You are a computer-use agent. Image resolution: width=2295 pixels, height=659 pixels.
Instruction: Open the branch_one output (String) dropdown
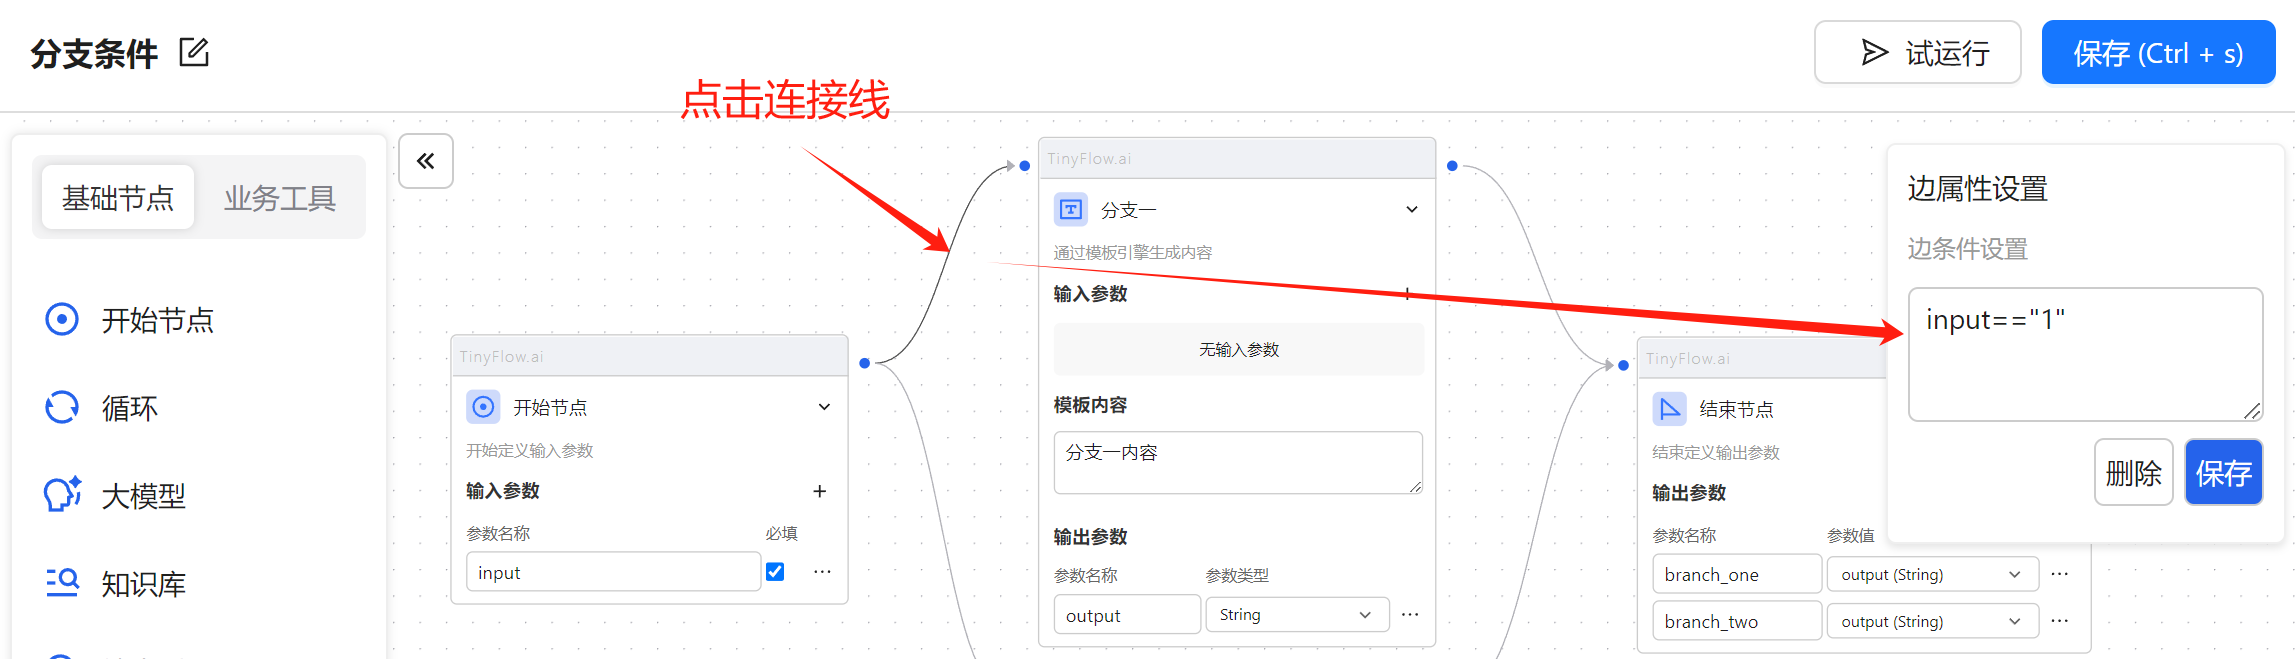click(1931, 575)
